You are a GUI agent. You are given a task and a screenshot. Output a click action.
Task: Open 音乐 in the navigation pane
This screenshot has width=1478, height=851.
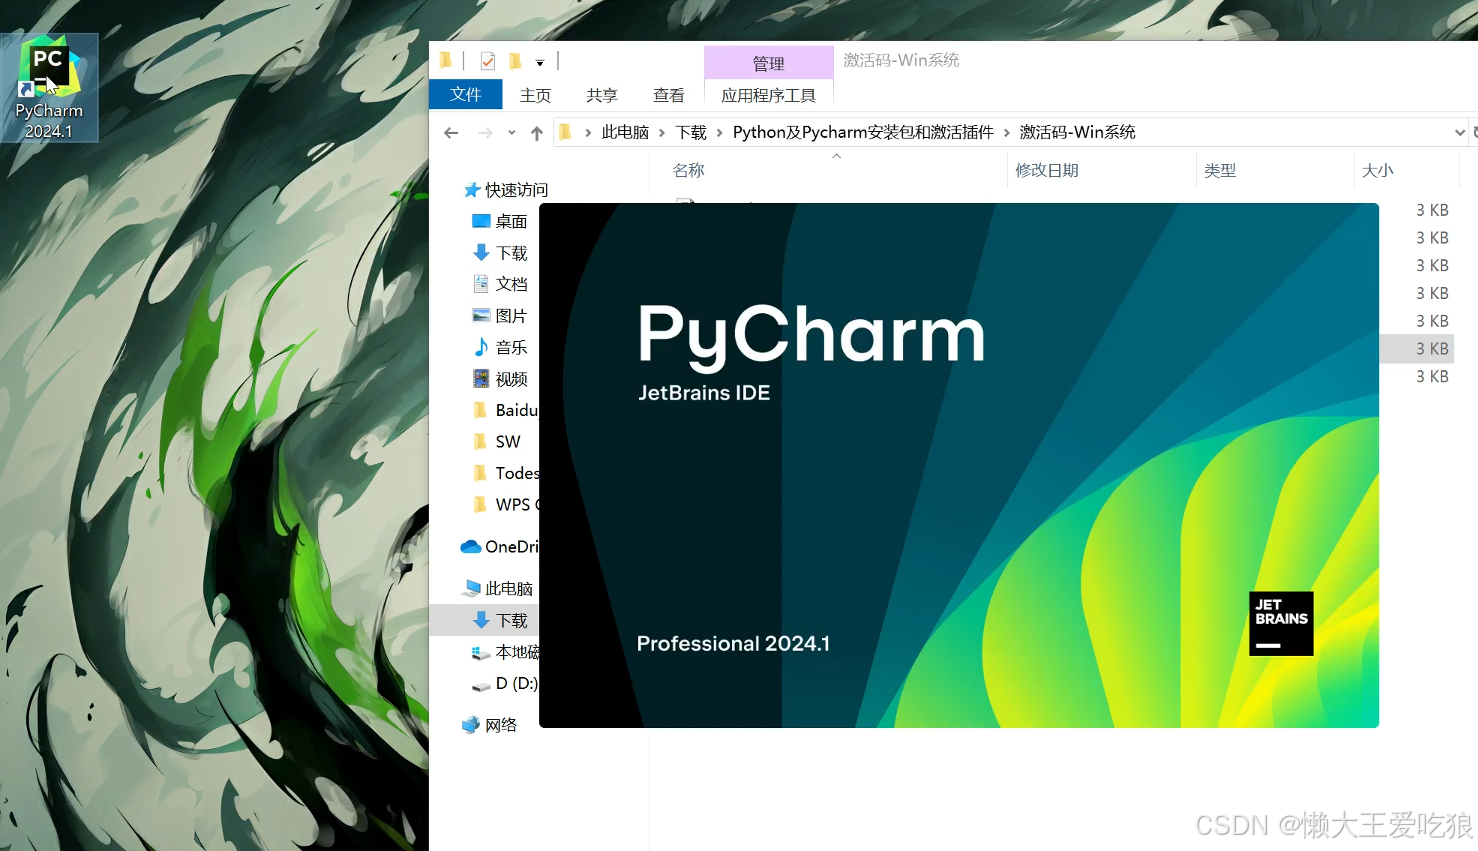pos(500,347)
